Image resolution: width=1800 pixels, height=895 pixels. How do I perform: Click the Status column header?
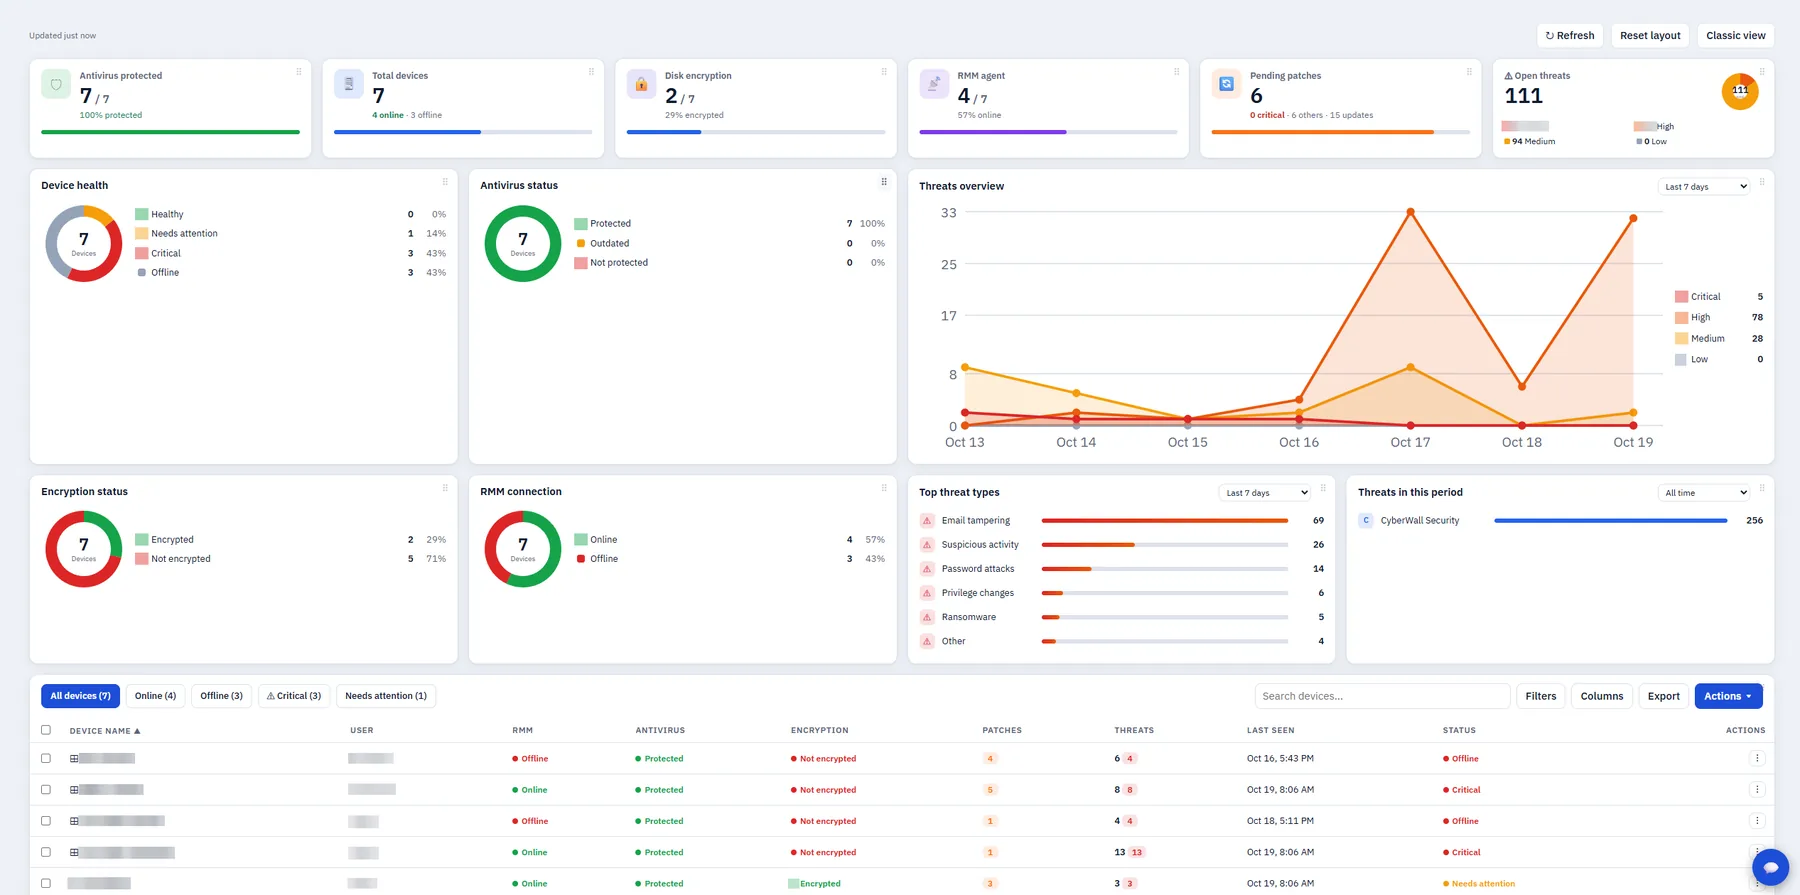pos(1459,731)
